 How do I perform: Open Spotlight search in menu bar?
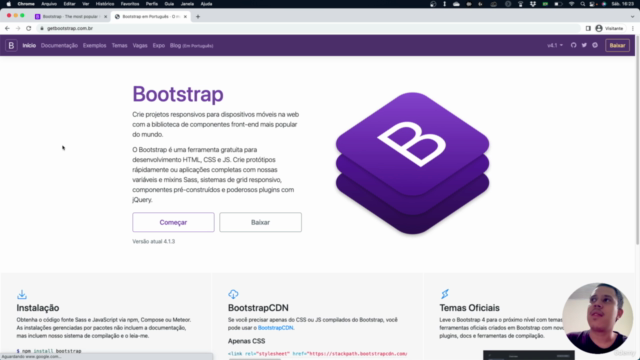click(x=582, y=4)
